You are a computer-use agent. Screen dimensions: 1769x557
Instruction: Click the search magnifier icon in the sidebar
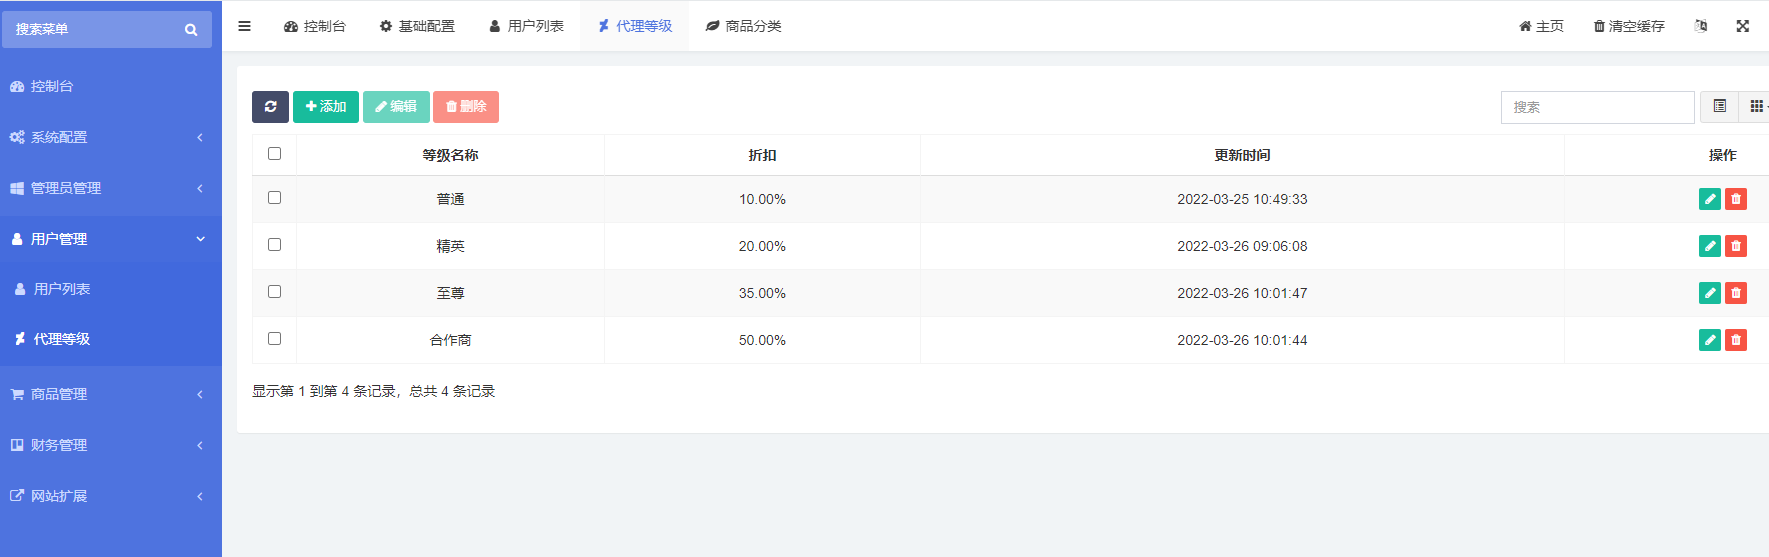[191, 30]
